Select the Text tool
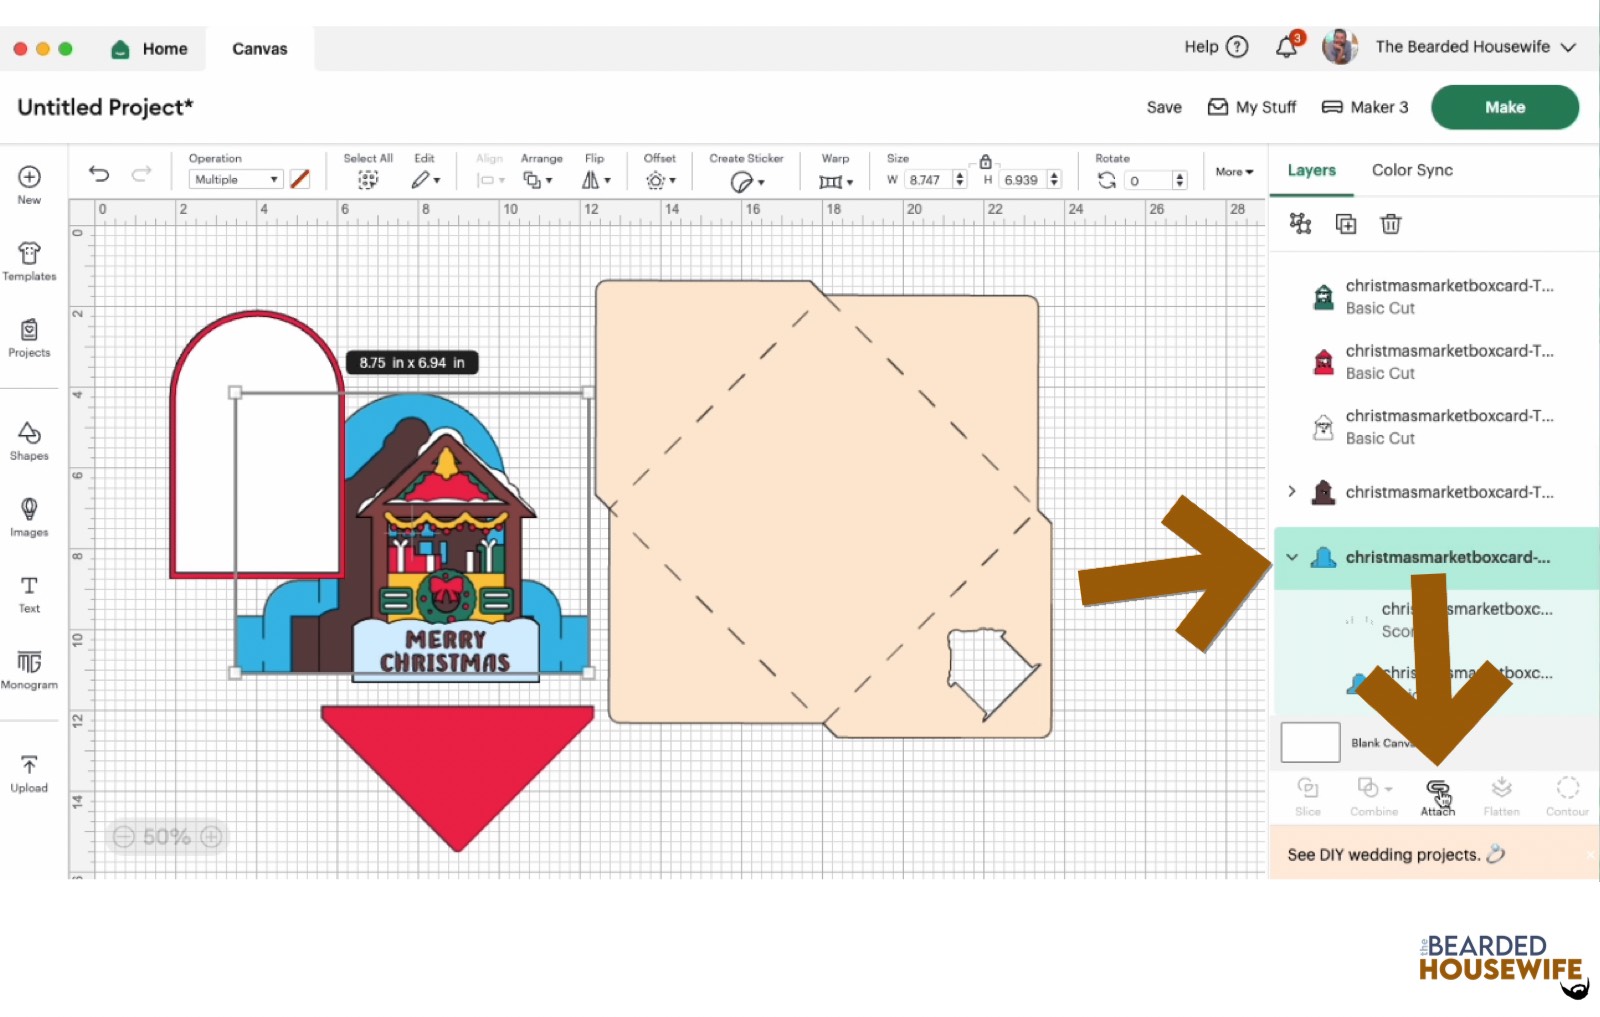This screenshot has height=1017, width=1600. pos(29,594)
